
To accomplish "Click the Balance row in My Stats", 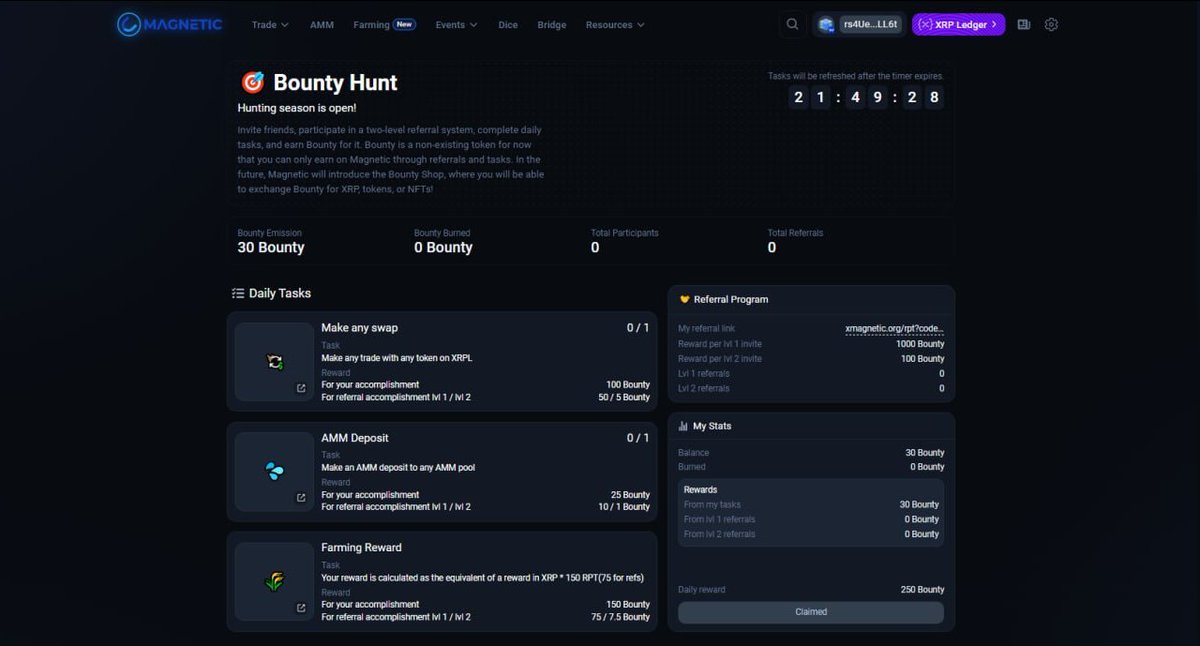I will (x=811, y=453).
